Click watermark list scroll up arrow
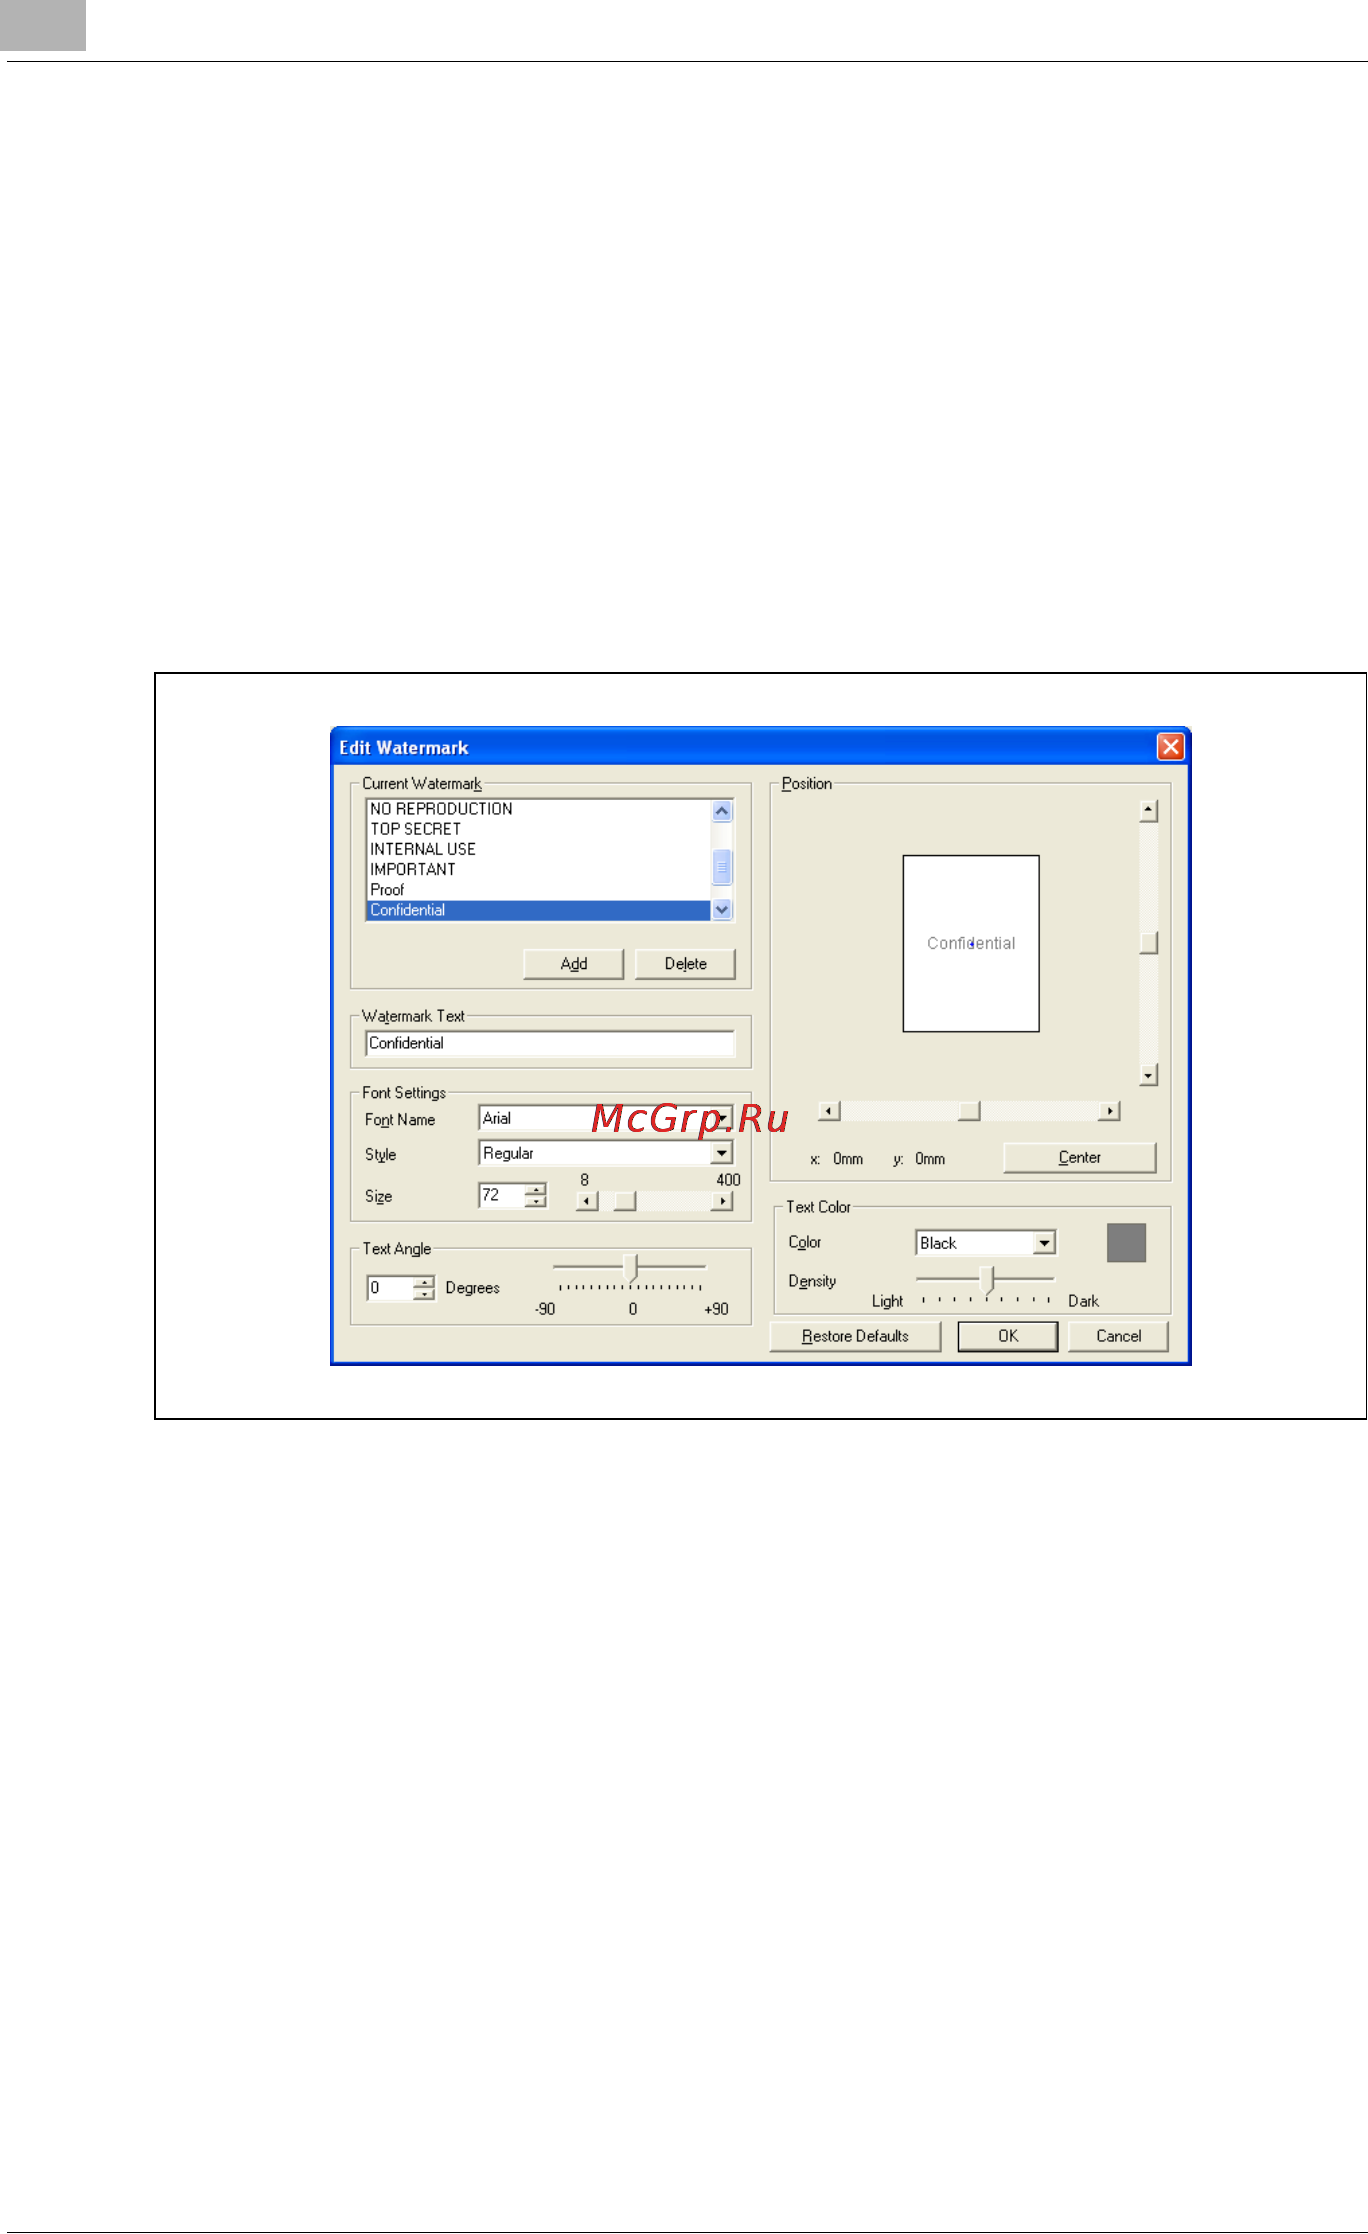Viewport: 1368px width, 2234px height. click(722, 811)
